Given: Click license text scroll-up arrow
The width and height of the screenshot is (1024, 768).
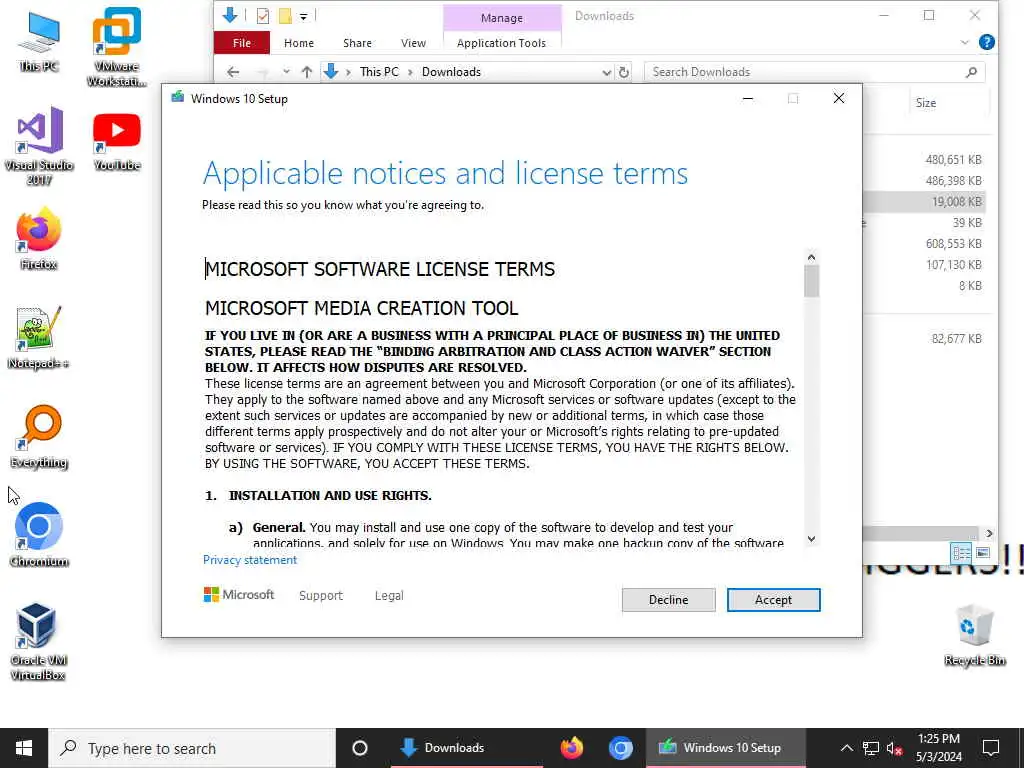Looking at the screenshot, I should click(x=811, y=257).
